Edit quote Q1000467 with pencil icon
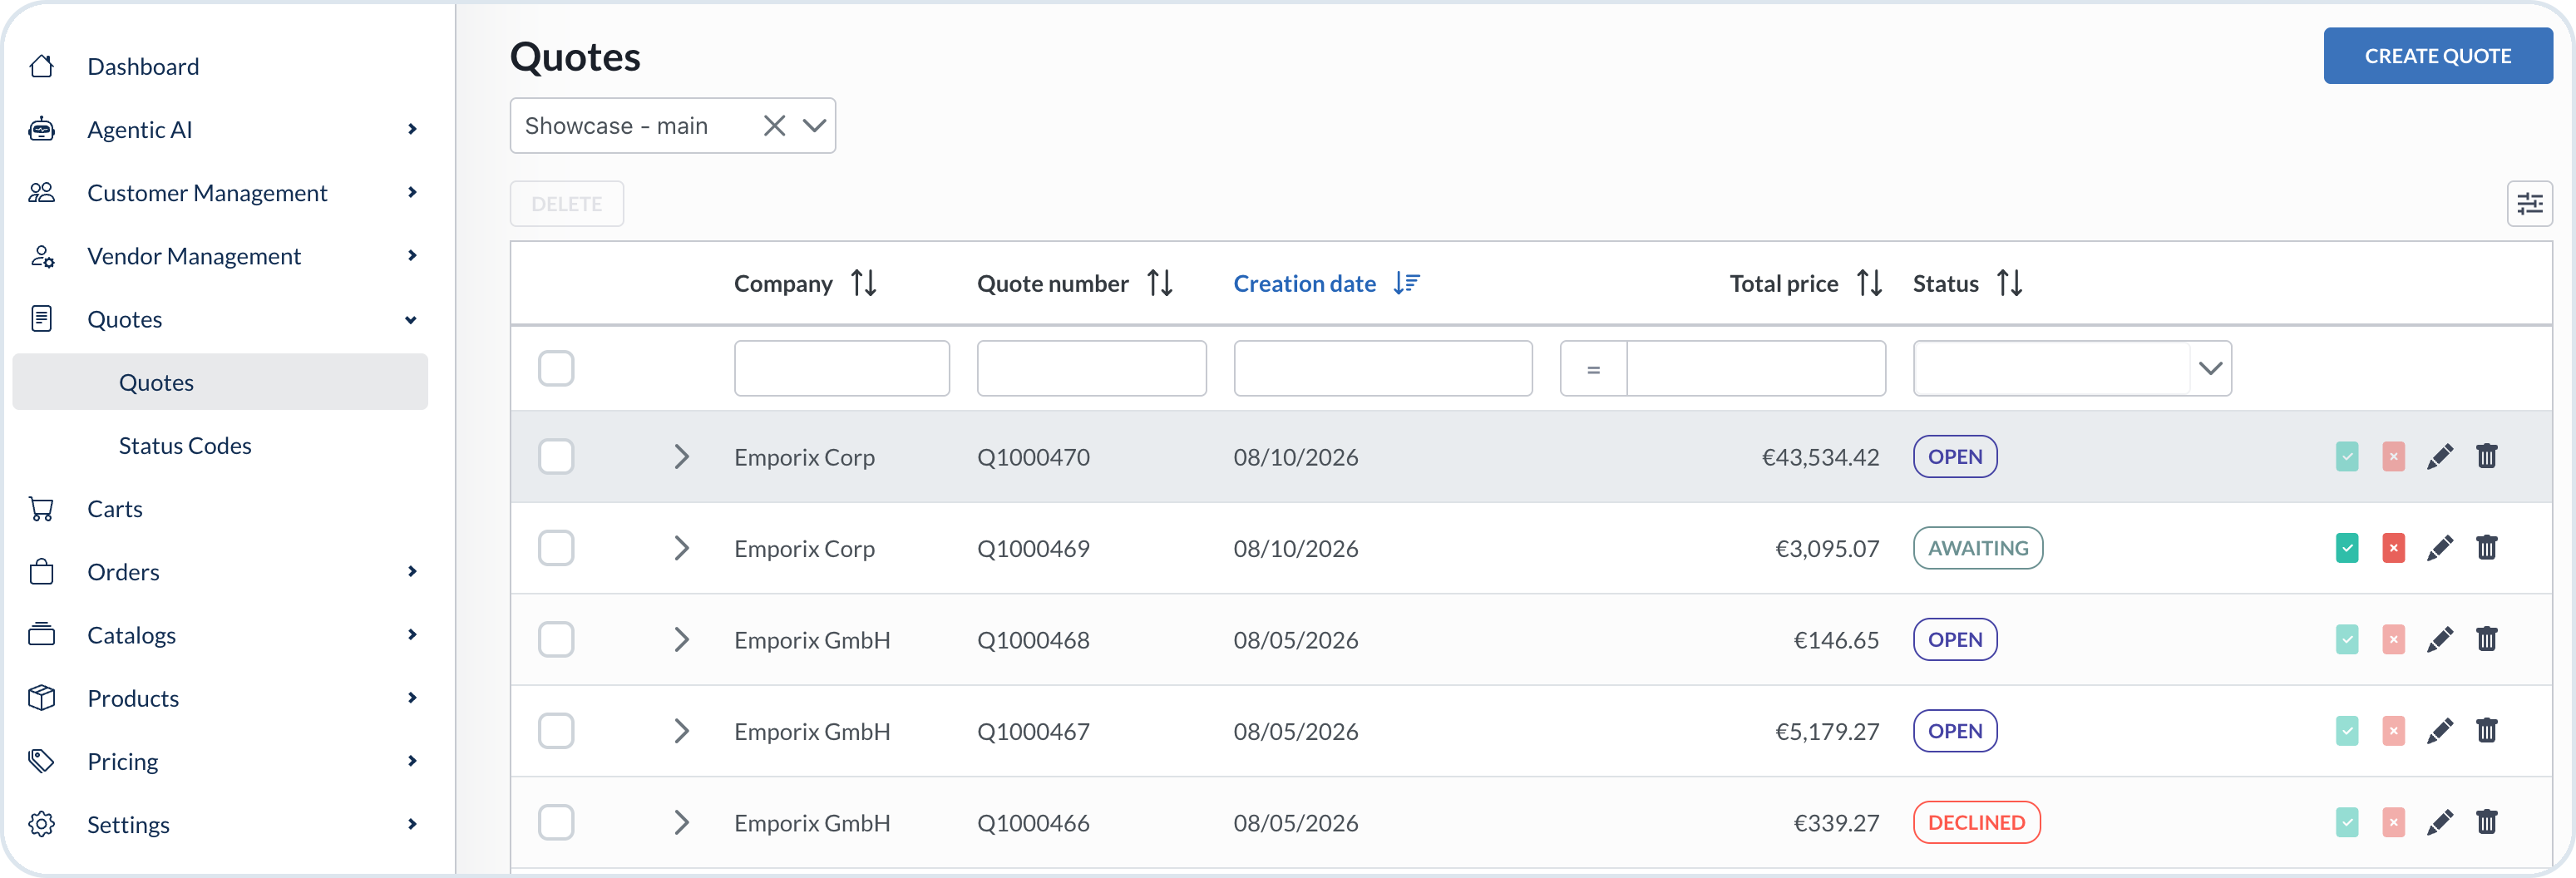2576x878 pixels. tap(2440, 731)
